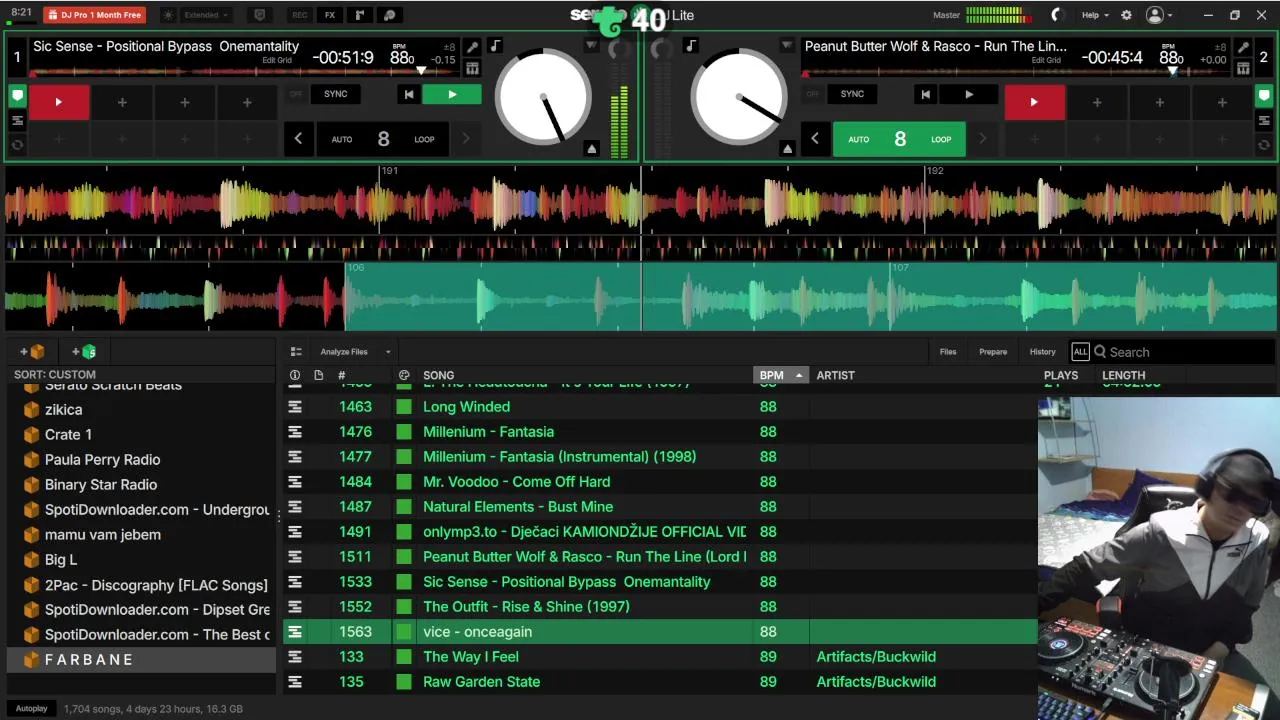The width and height of the screenshot is (1280, 720).
Task: Toggle SYNC on deck 2
Action: click(852, 94)
